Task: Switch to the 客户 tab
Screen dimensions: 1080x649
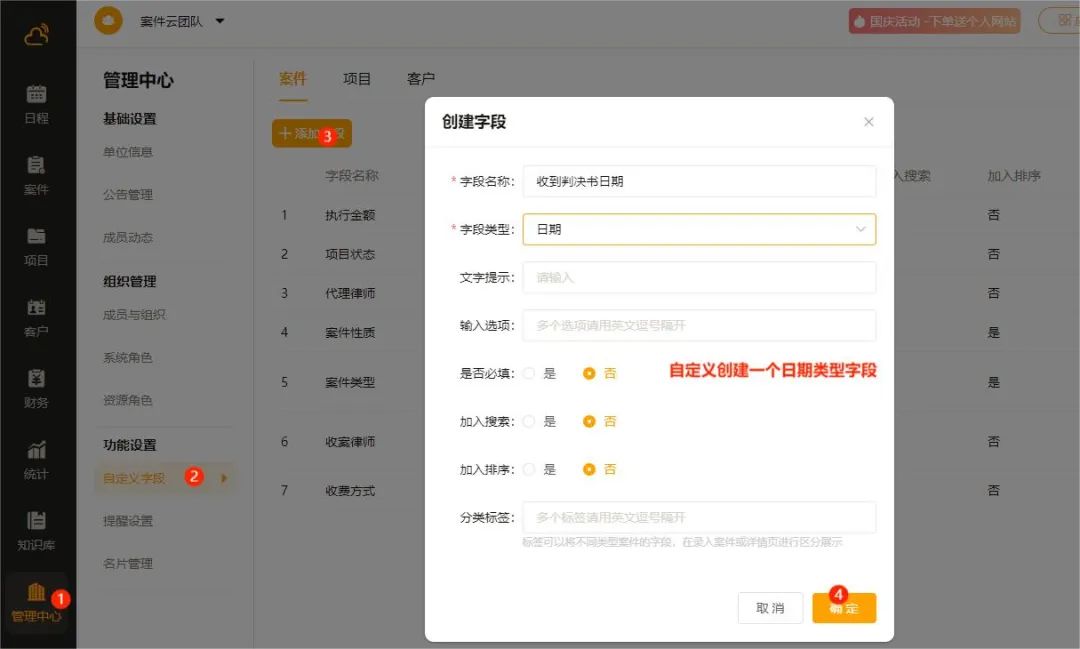Action: pos(421,79)
